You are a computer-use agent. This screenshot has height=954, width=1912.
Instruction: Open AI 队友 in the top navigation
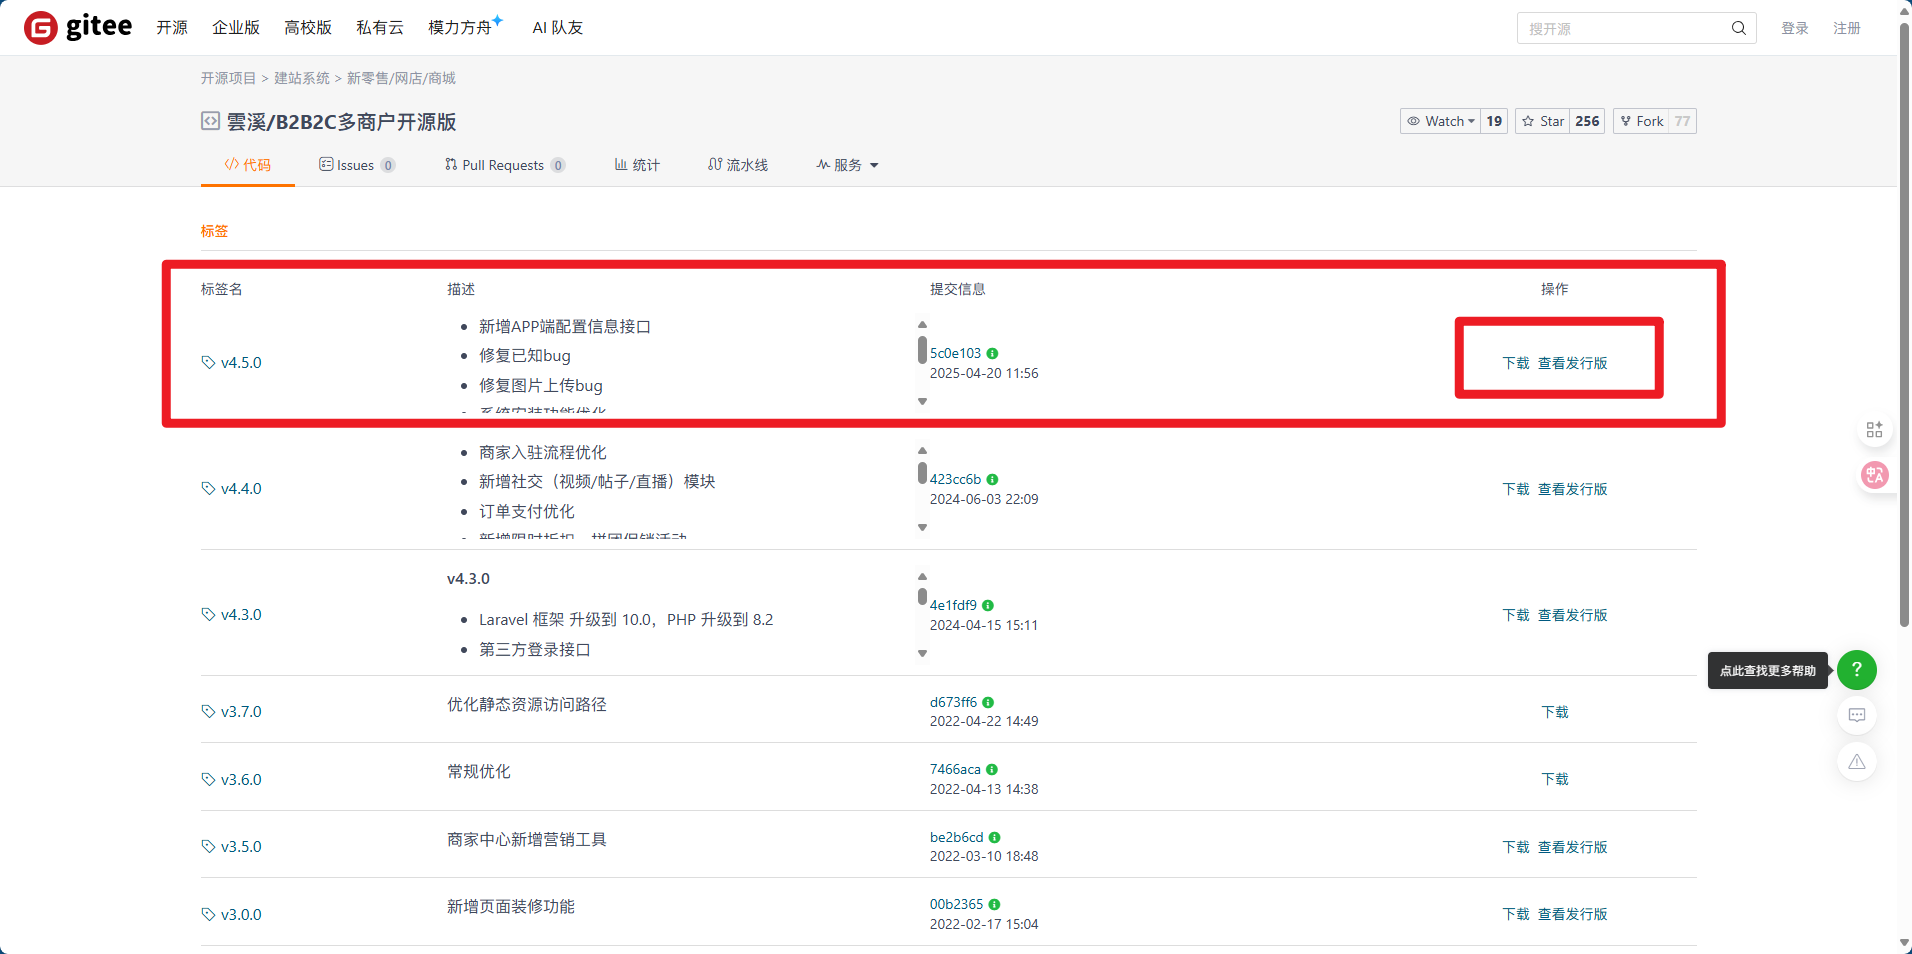click(558, 28)
